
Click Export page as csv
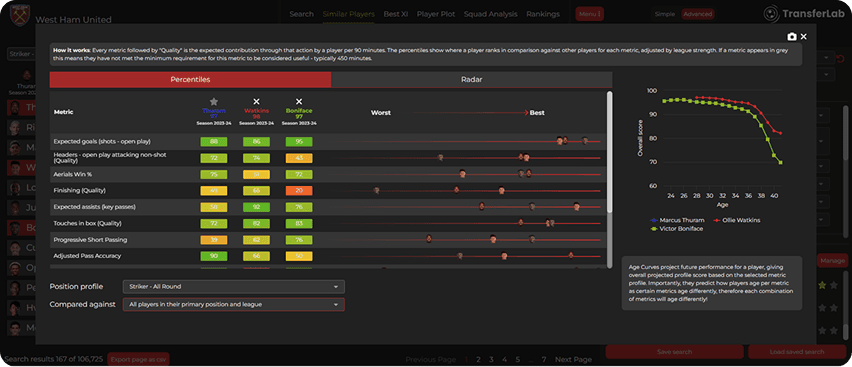click(139, 359)
